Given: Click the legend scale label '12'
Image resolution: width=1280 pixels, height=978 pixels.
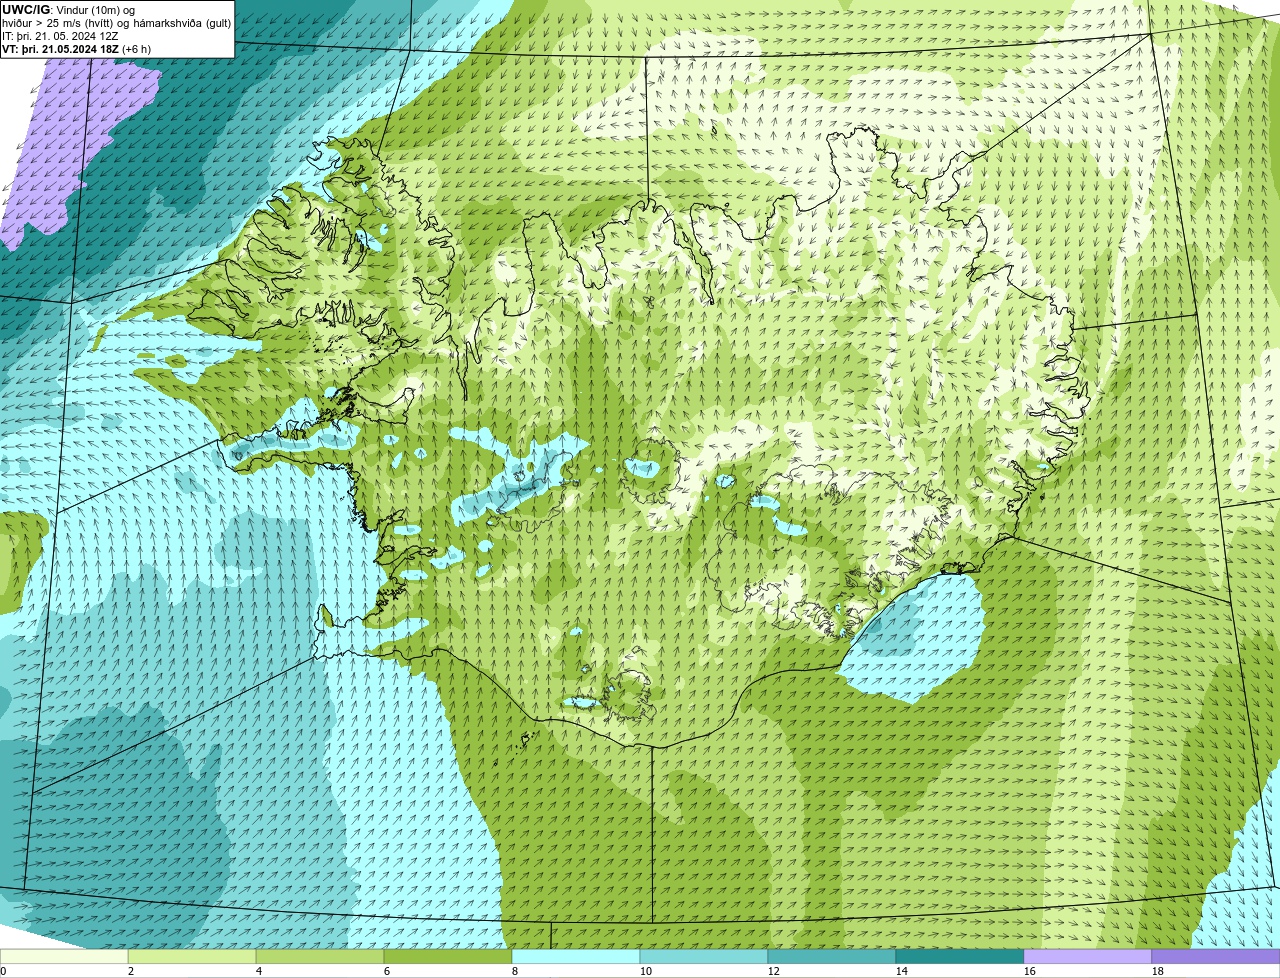Looking at the screenshot, I should click(x=774, y=971).
